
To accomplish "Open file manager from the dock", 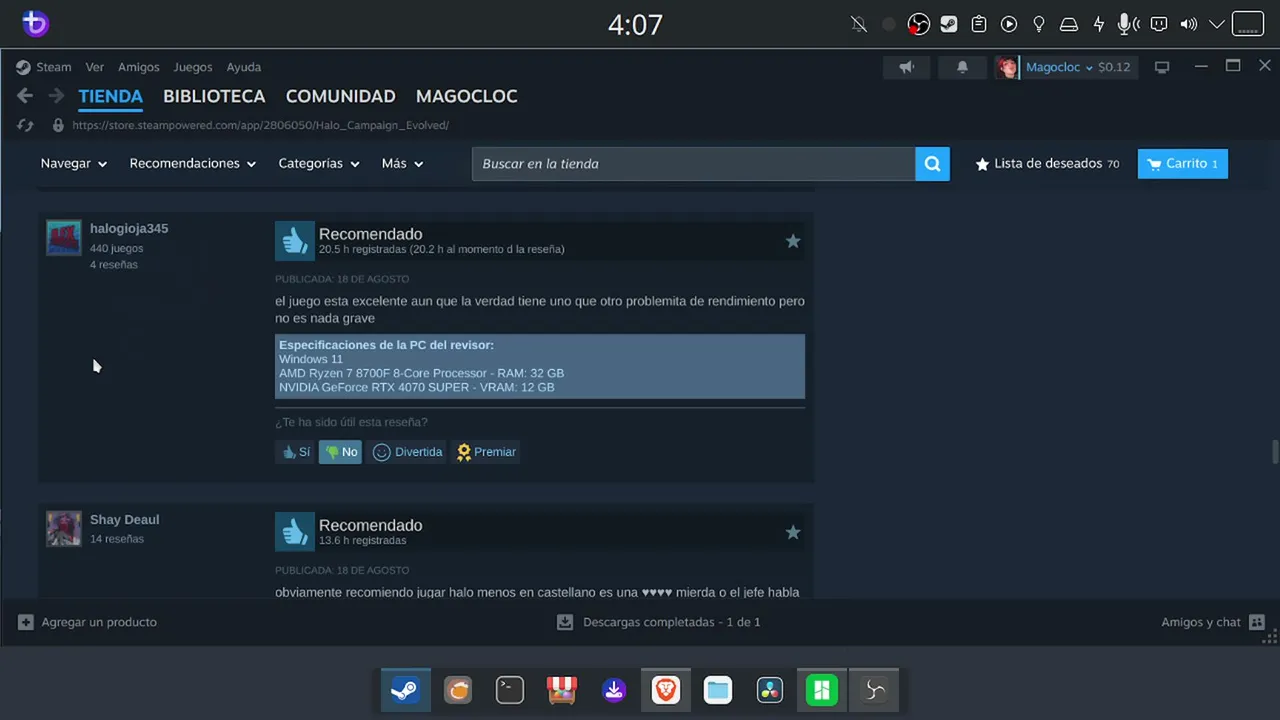I will 718,690.
